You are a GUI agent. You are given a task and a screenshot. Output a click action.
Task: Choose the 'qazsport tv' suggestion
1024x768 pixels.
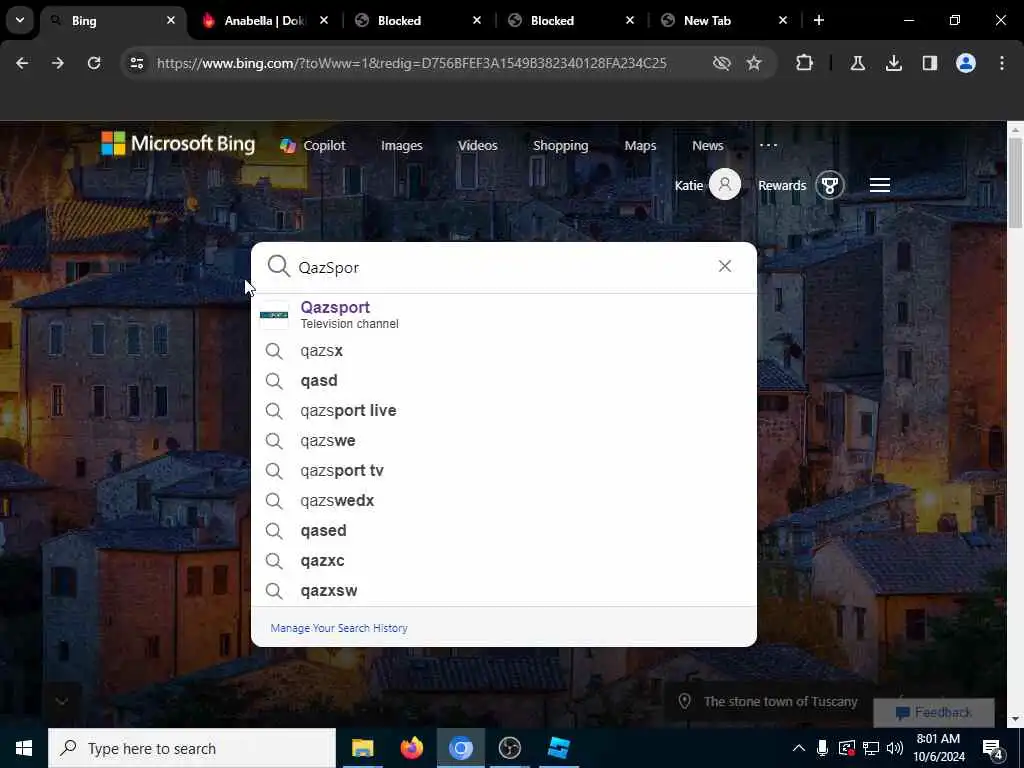504,471
